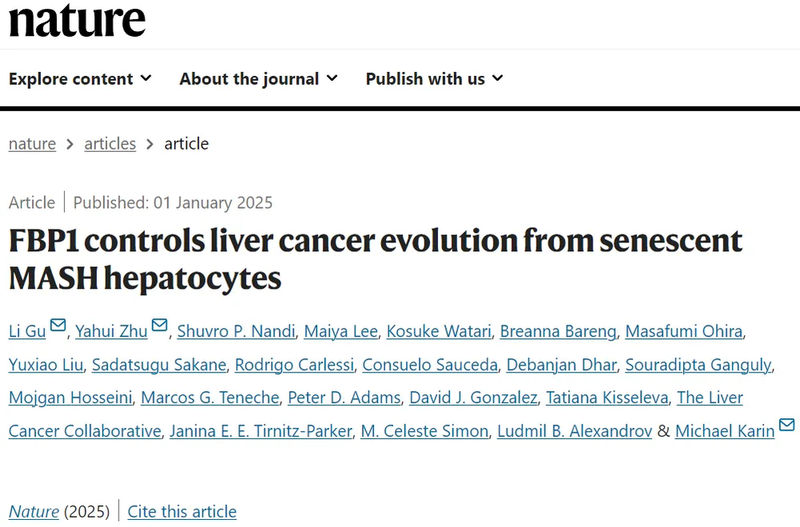Click the email envelope icon next to Michael Karin
The width and height of the screenshot is (800, 527).
tap(787, 425)
